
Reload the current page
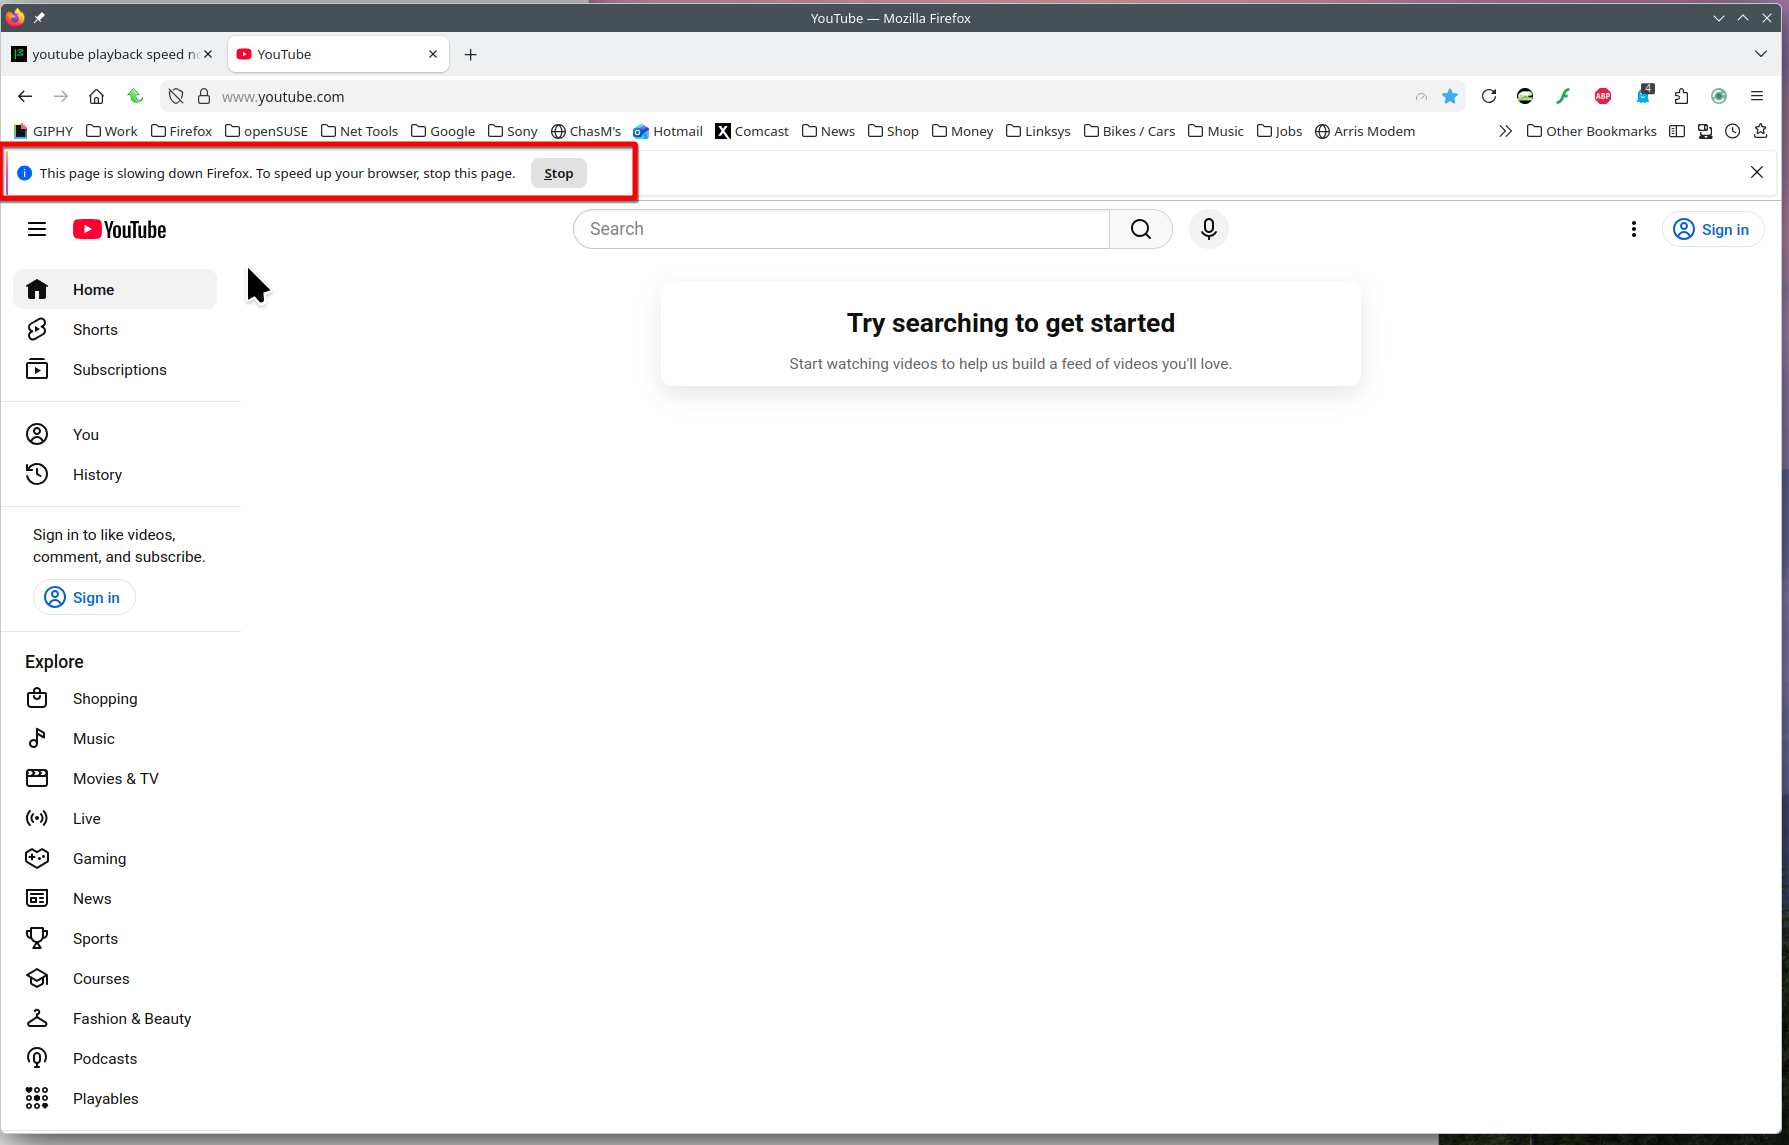(x=1489, y=96)
